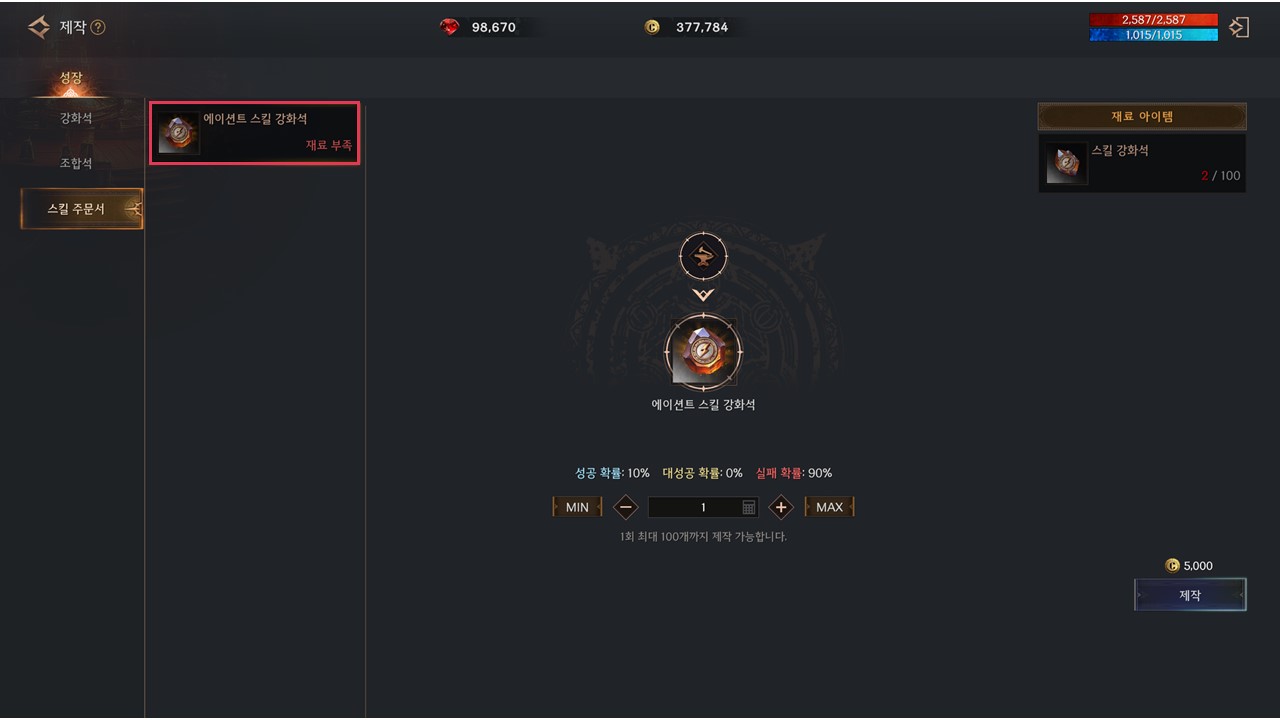
Task: Open the help question mark next to 제작
Action: coord(98,27)
